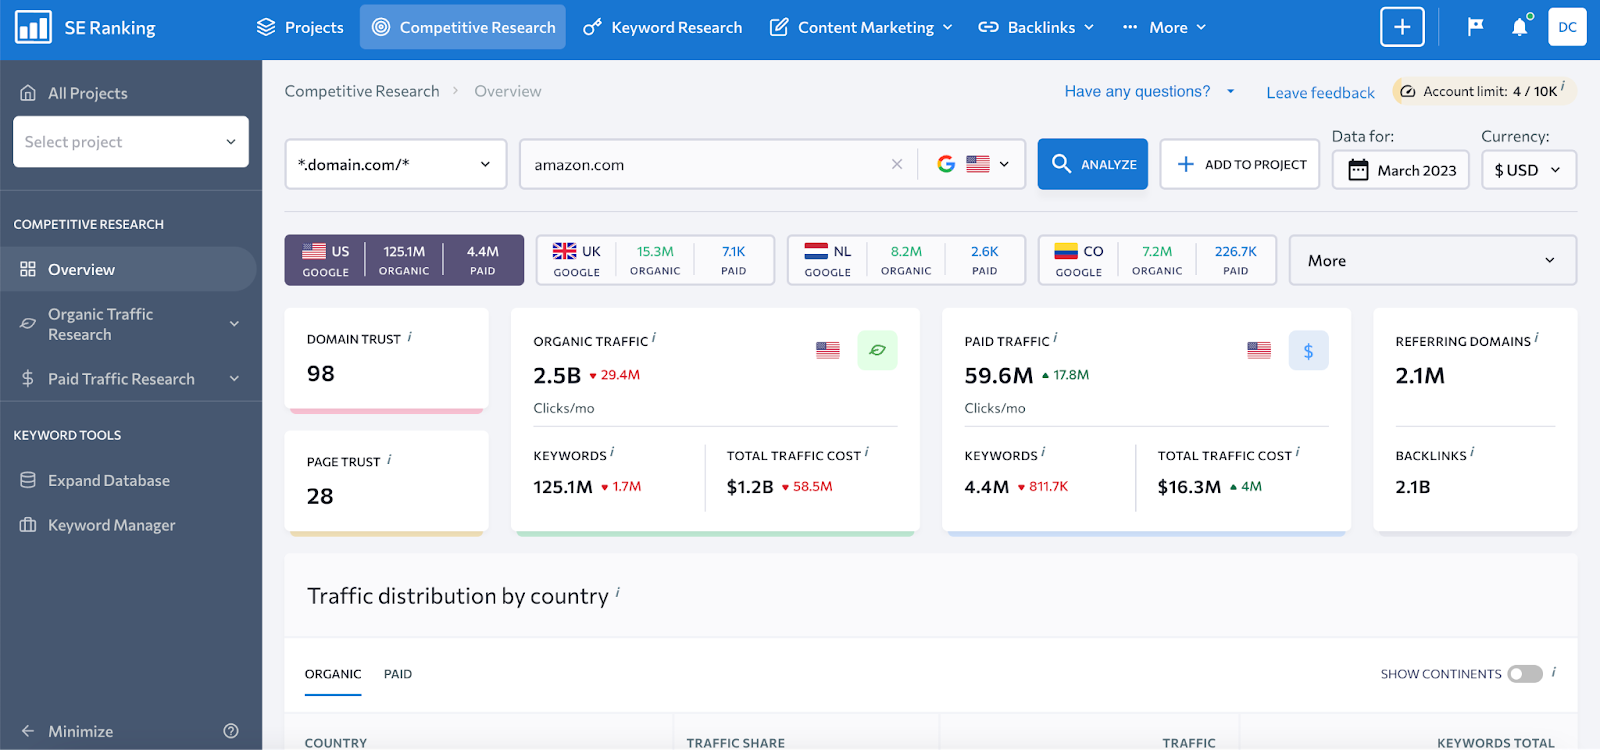Click info icon by Paid Total Traffic Cost

pos(1298,453)
